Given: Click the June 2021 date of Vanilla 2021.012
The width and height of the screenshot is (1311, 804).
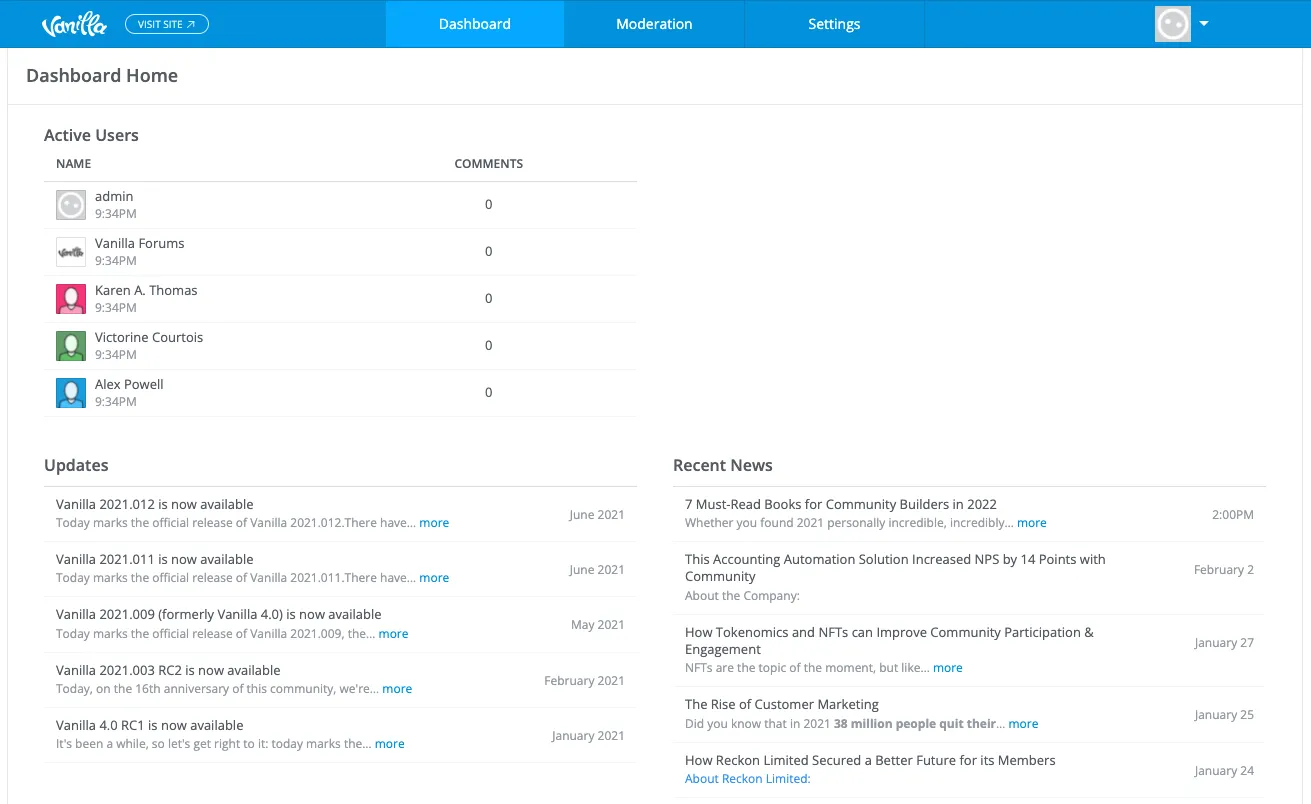Looking at the screenshot, I should click(x=597, y=515).
